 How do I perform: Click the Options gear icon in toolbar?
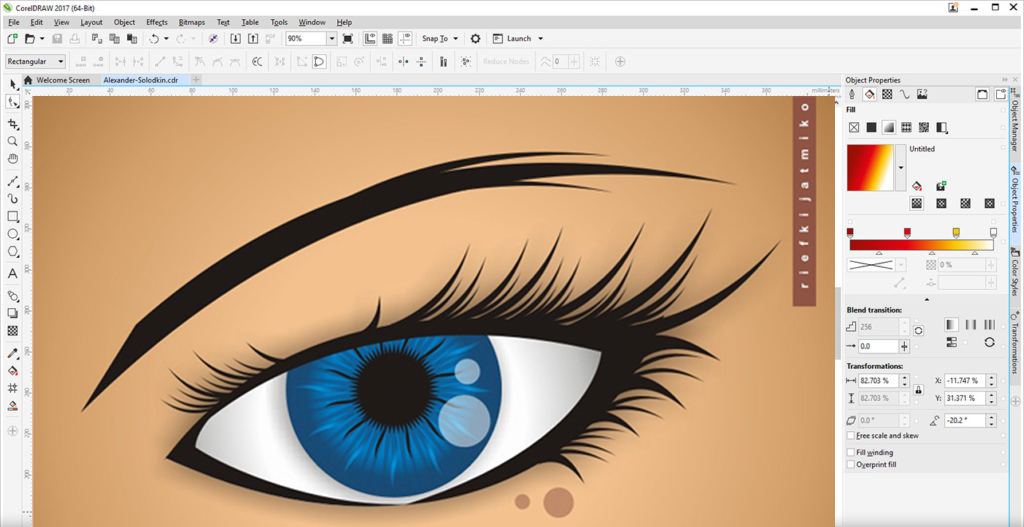pyautogui.click(x=475, y=38)
